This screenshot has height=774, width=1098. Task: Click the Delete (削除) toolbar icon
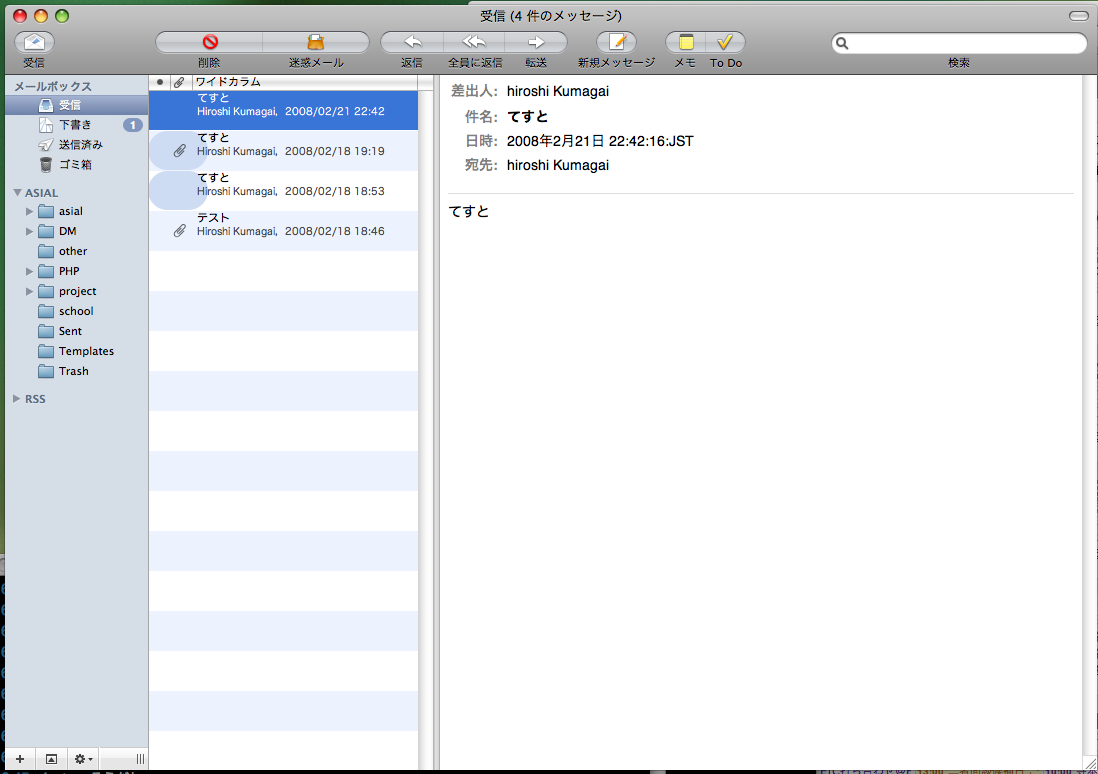point(209,43)
